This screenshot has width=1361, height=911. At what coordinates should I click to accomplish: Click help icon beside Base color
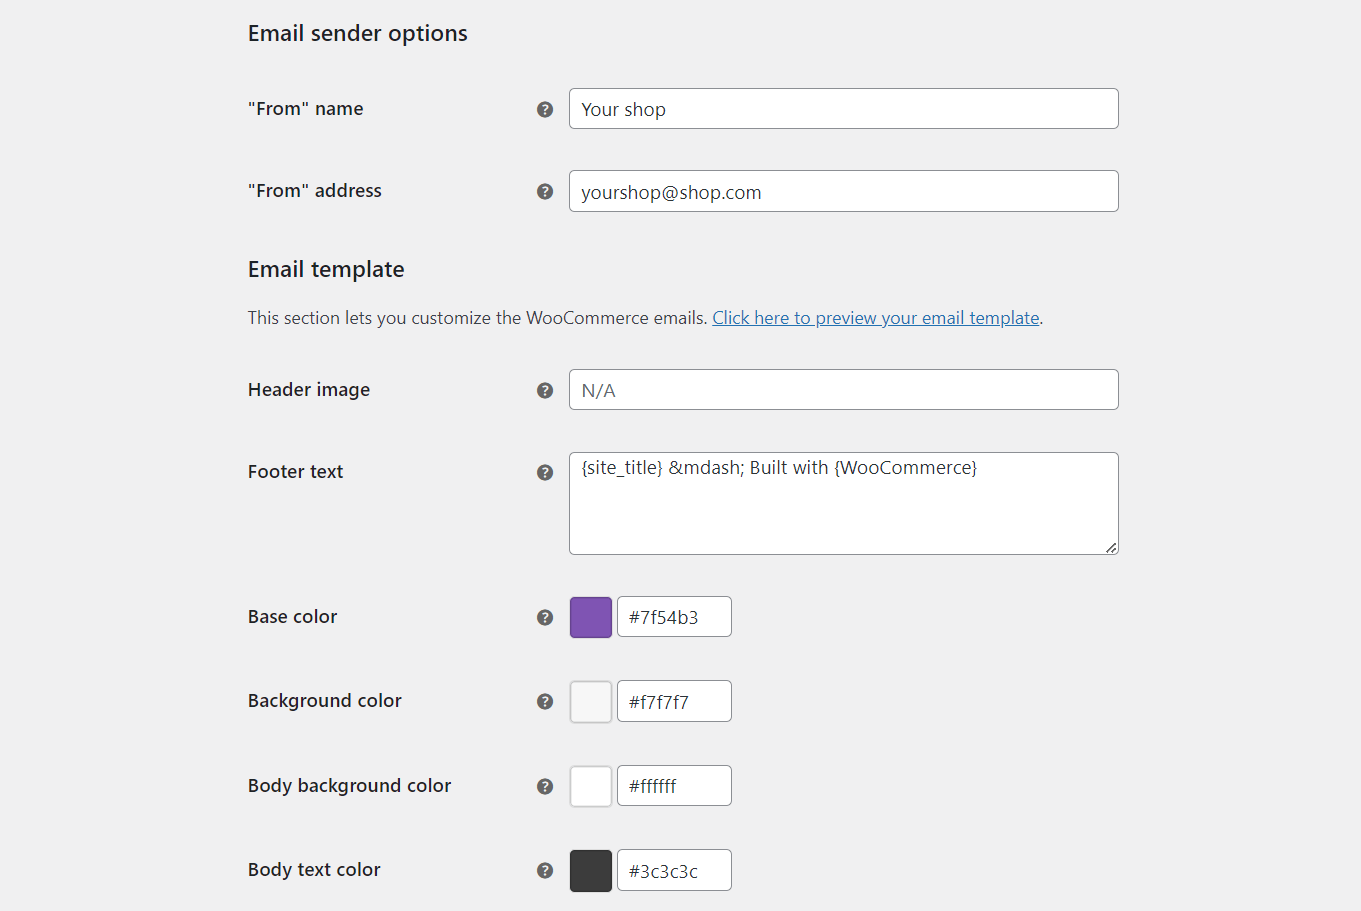(x=545, y=617)
